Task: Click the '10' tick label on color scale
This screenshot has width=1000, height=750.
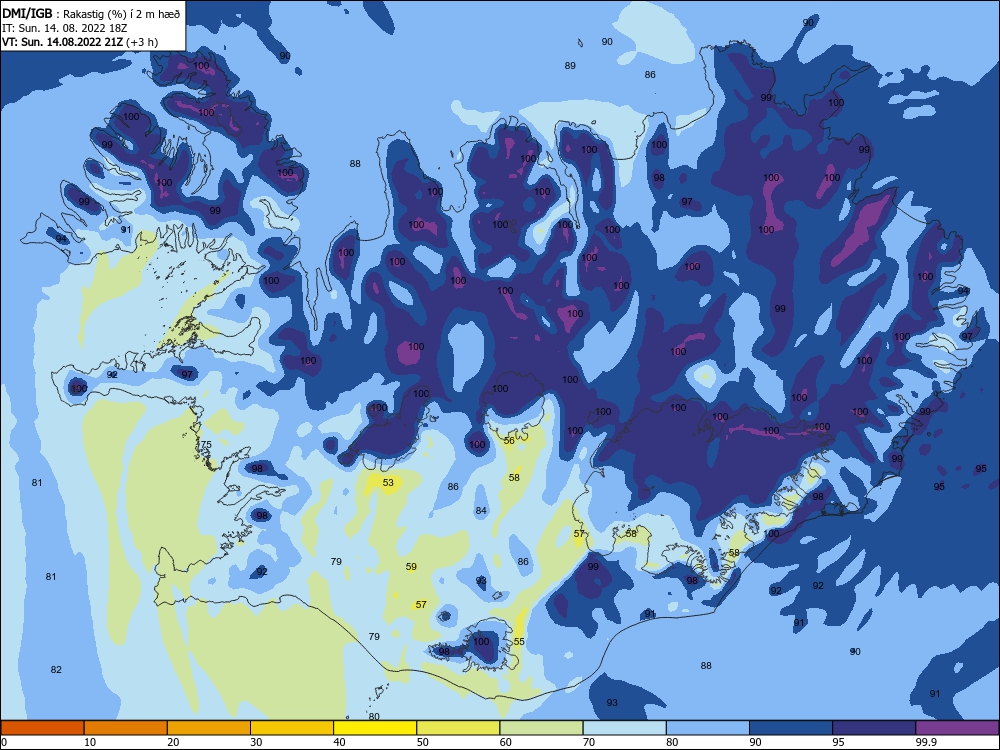Action: click(x=90, y=742)
